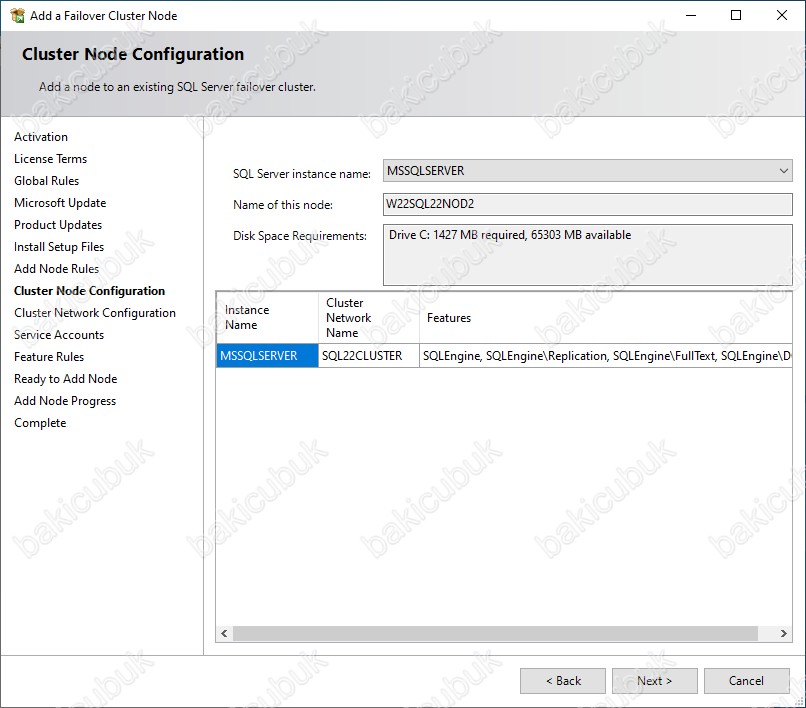Screen dimensions: 806x708
Task: Select the License Terms step
Action: 50,159
